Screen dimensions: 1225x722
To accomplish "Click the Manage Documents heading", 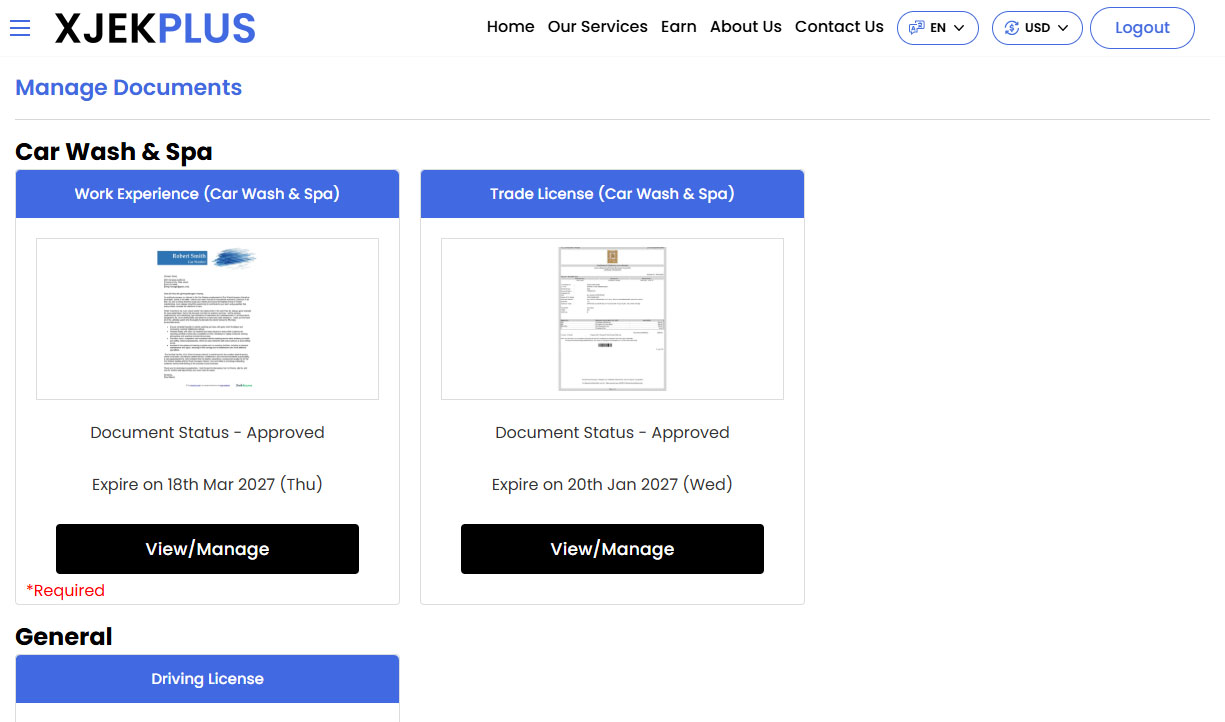I will coord(128,87).
